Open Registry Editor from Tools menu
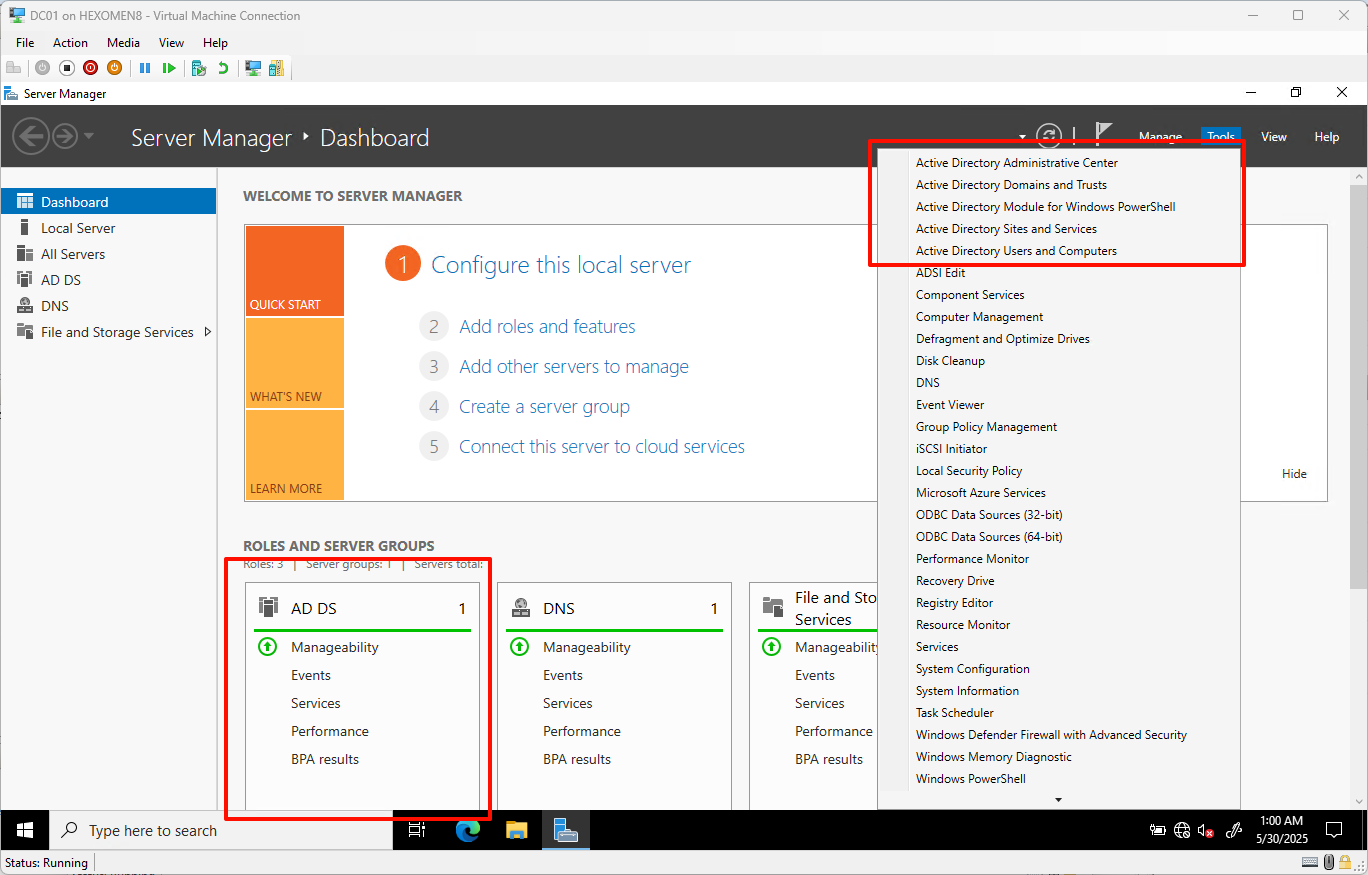The width and height of the screenshot is (1368, 875). (955, 603)
